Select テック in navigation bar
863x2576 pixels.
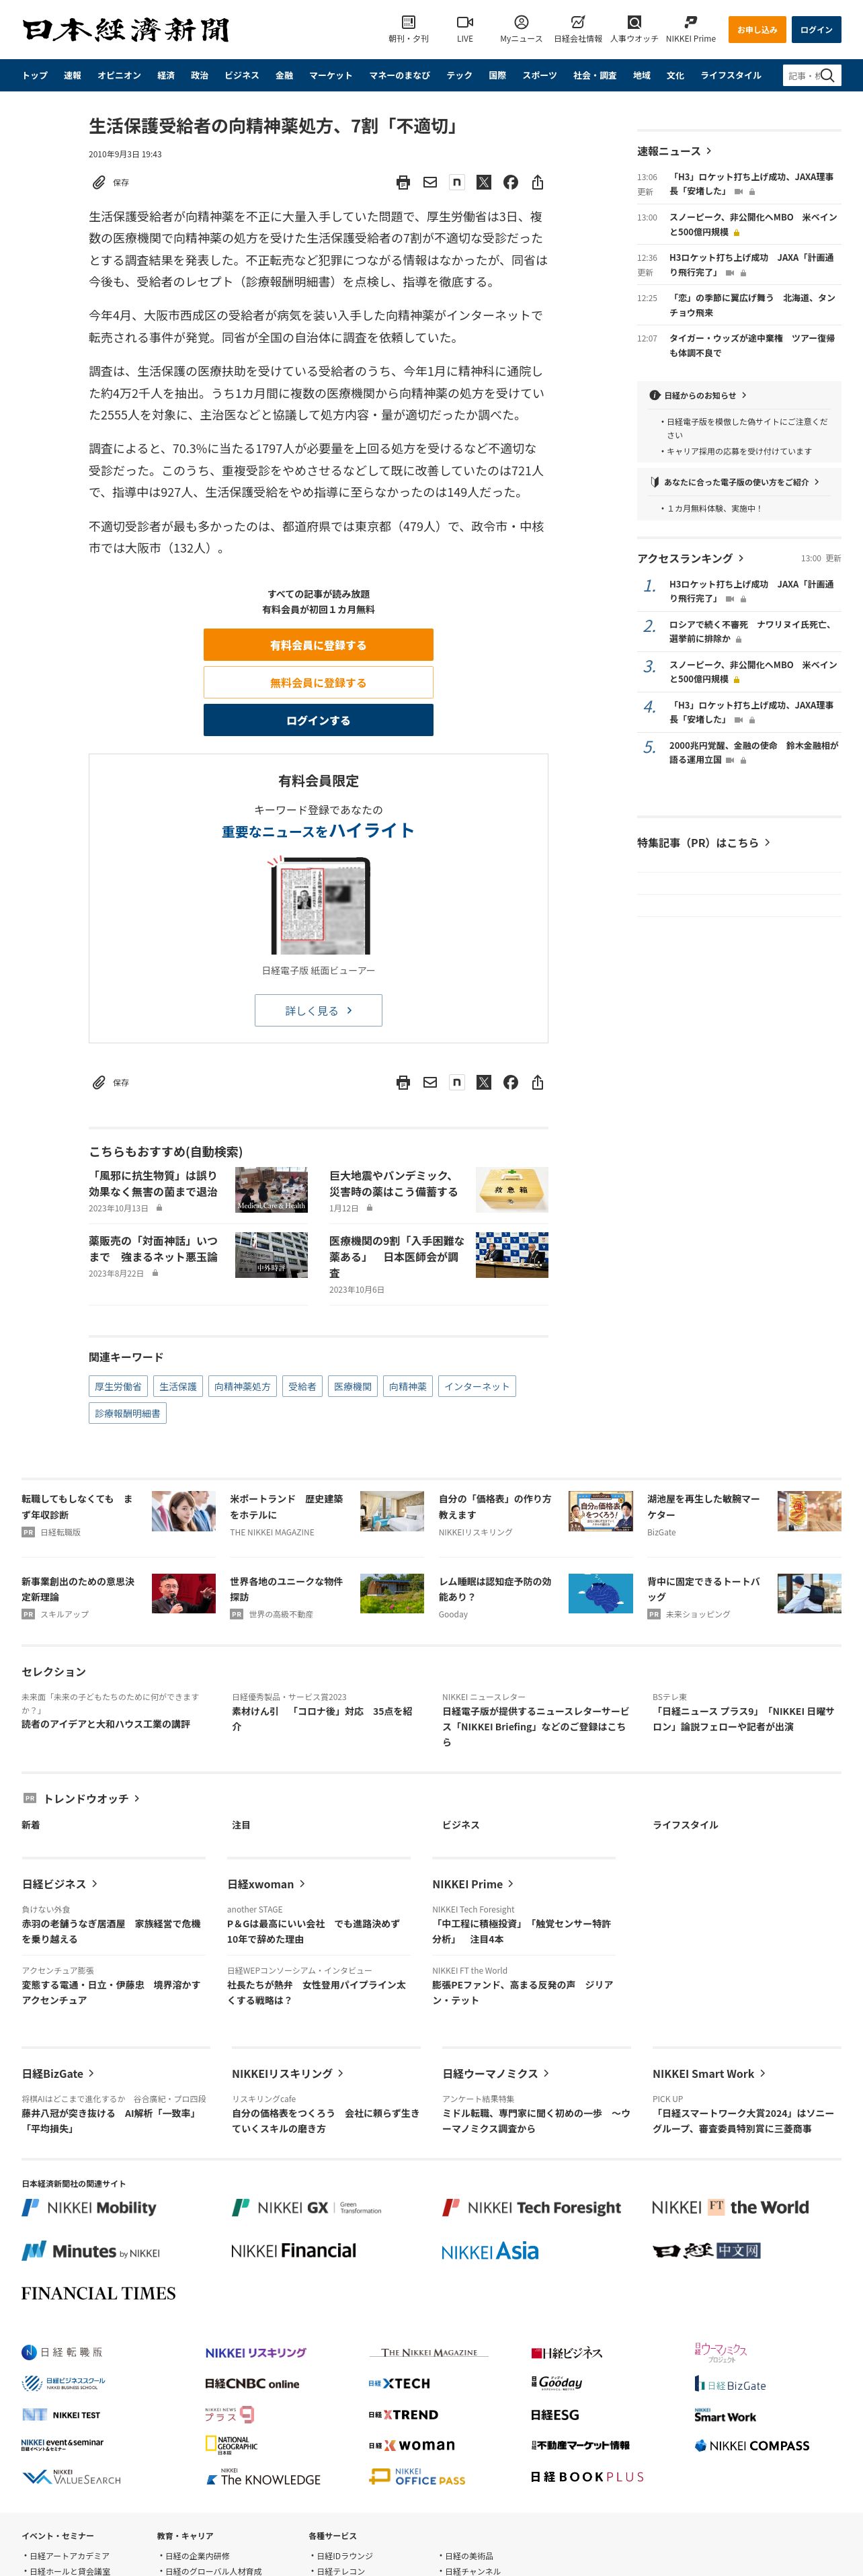pyautogui.click(x=459, y=75)
